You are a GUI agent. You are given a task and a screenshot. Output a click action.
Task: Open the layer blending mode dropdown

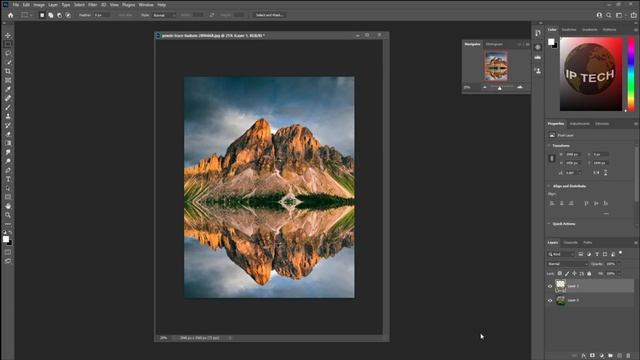click(567, 264)
